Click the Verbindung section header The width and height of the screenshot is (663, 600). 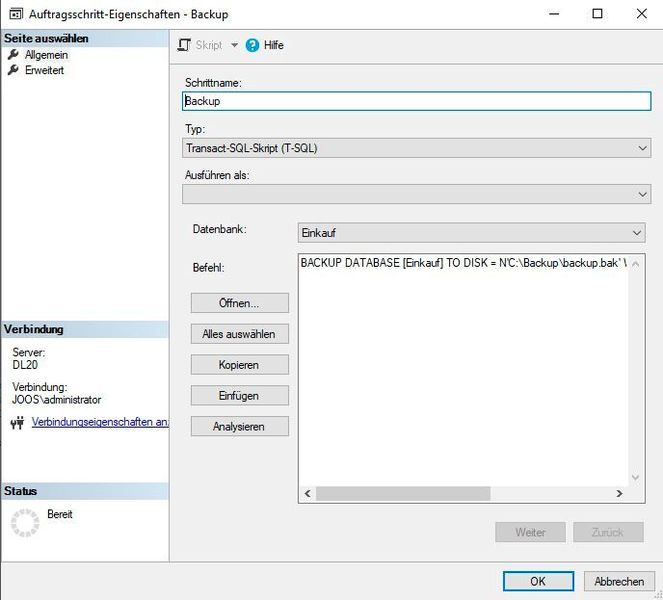(85, 329)
